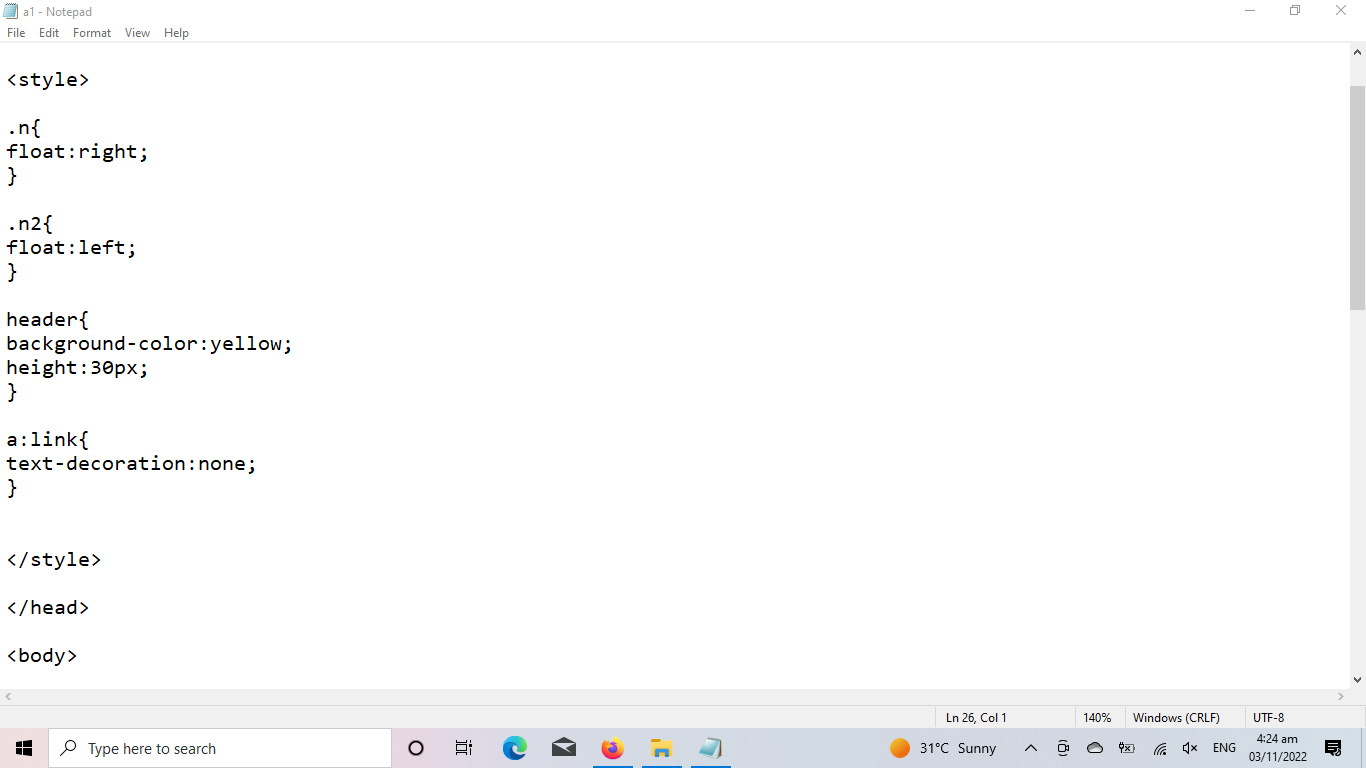
Task: Open Task View in the taskbar
Action: point(464,748)
